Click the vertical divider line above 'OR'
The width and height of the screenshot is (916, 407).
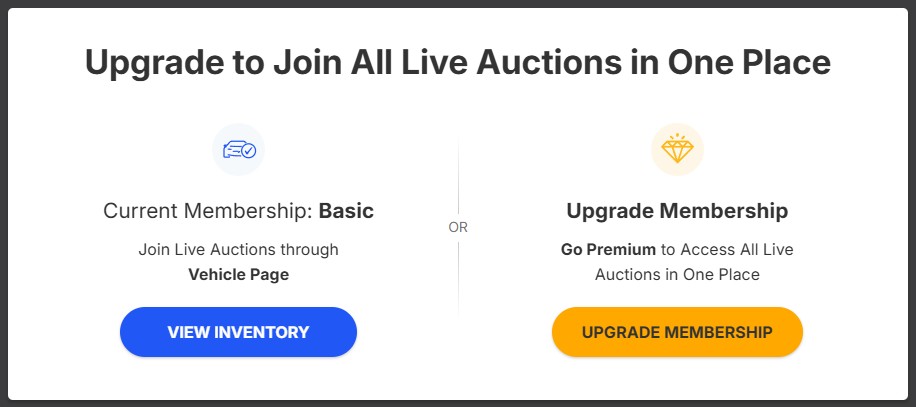pos(458,175)
